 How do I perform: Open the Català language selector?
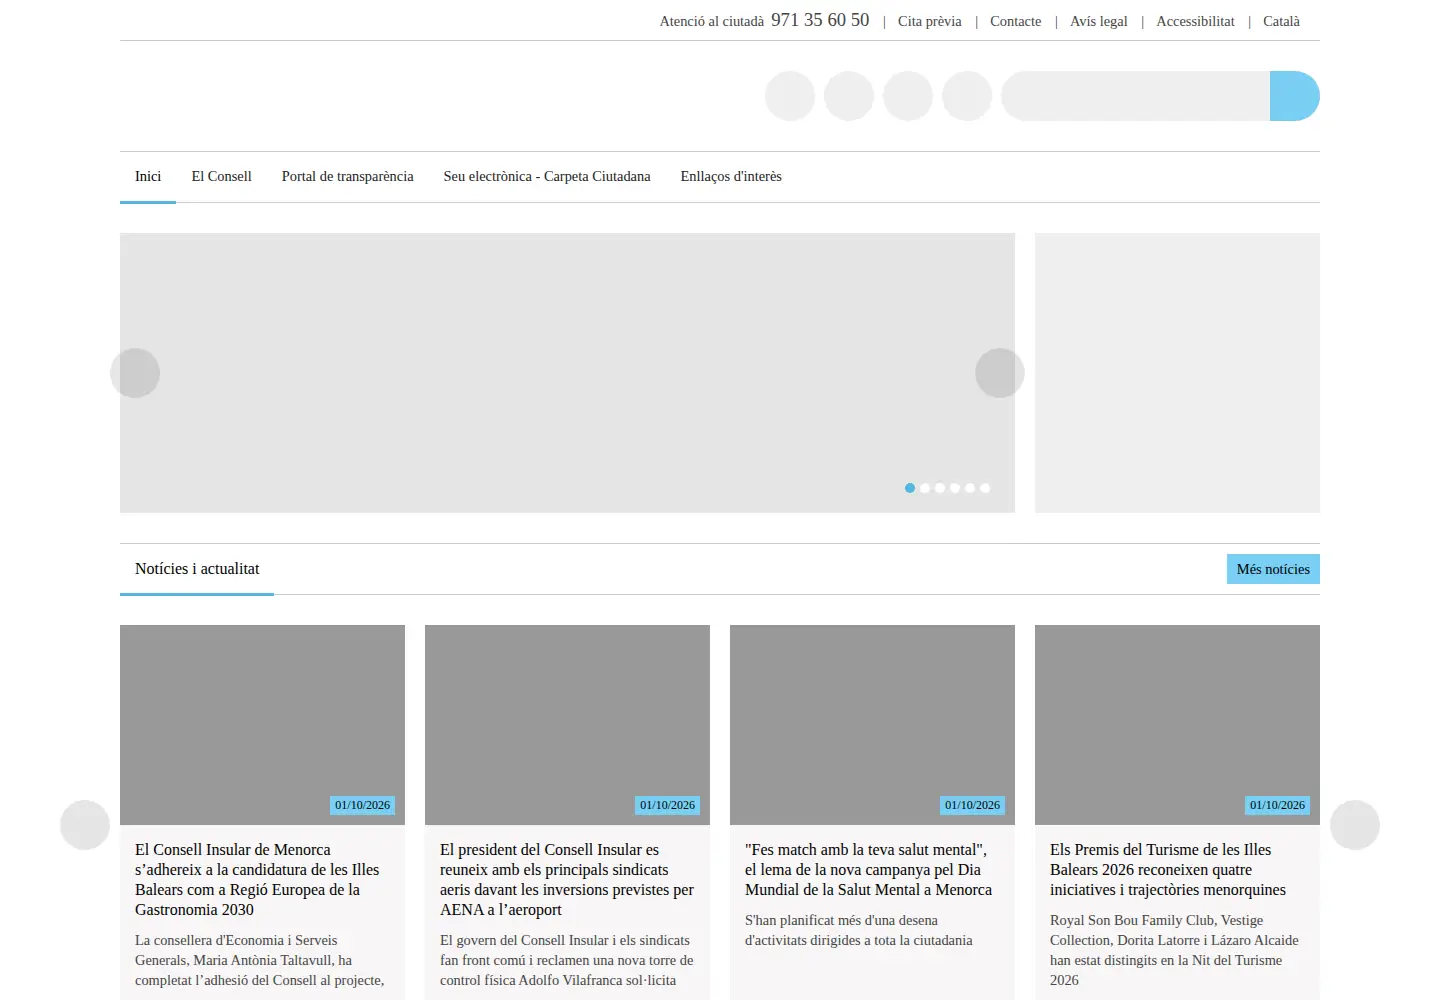point(1281,21)
